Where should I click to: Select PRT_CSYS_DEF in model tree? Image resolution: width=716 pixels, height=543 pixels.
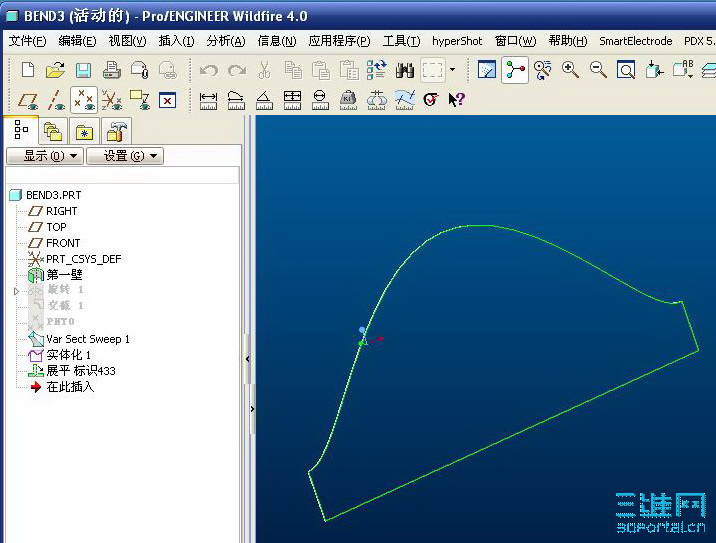tap(84, 259)
